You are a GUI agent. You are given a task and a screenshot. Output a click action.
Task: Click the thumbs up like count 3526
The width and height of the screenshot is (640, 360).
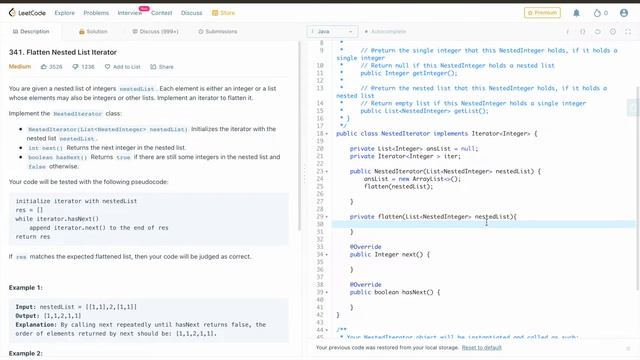pos(51,67)
